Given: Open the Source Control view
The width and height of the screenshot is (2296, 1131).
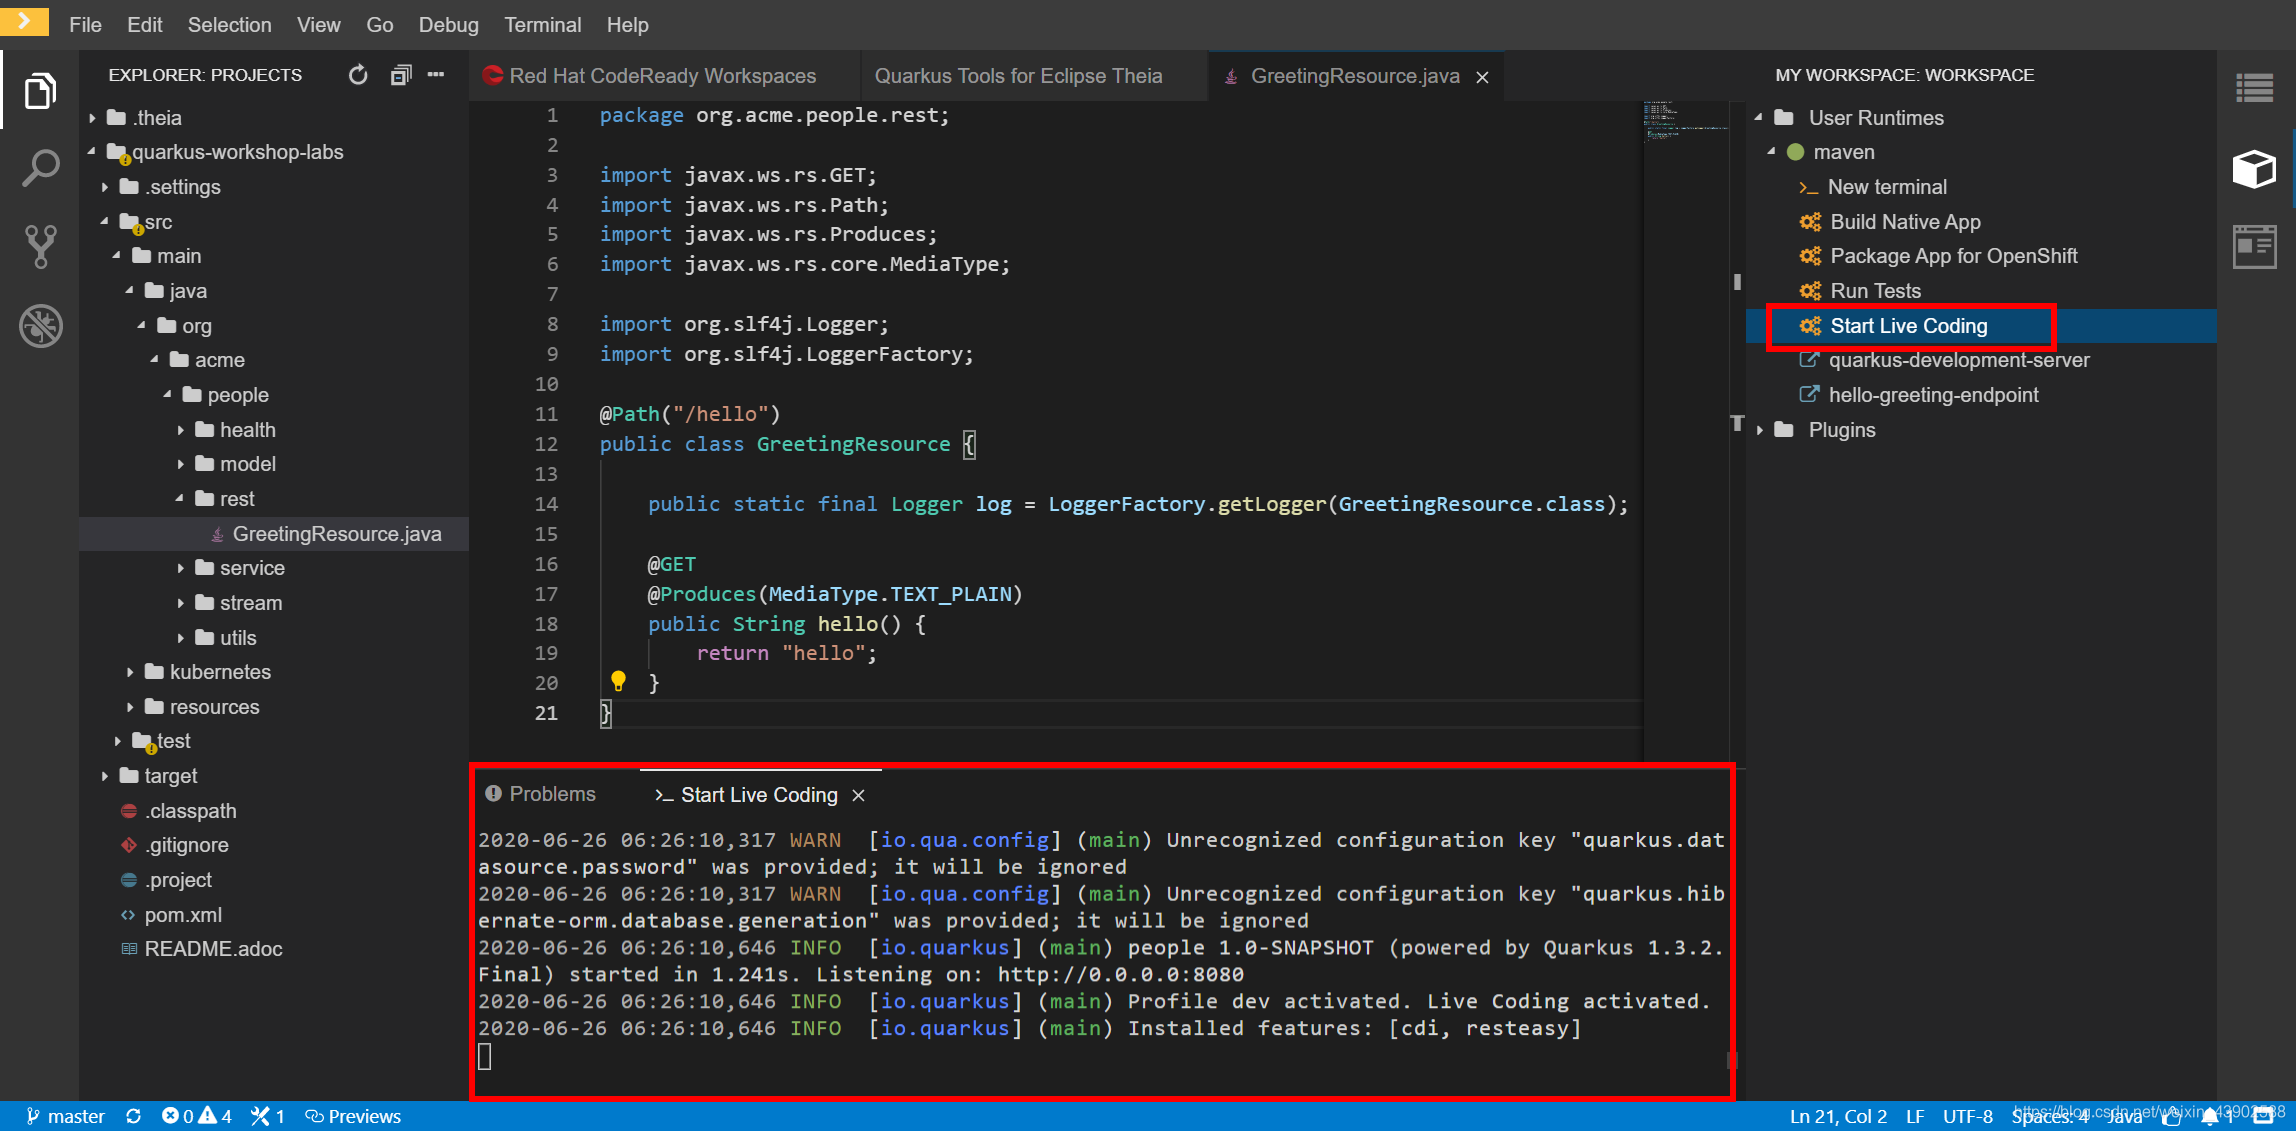Looking at the screenshot, I should [x=40, y=246].
